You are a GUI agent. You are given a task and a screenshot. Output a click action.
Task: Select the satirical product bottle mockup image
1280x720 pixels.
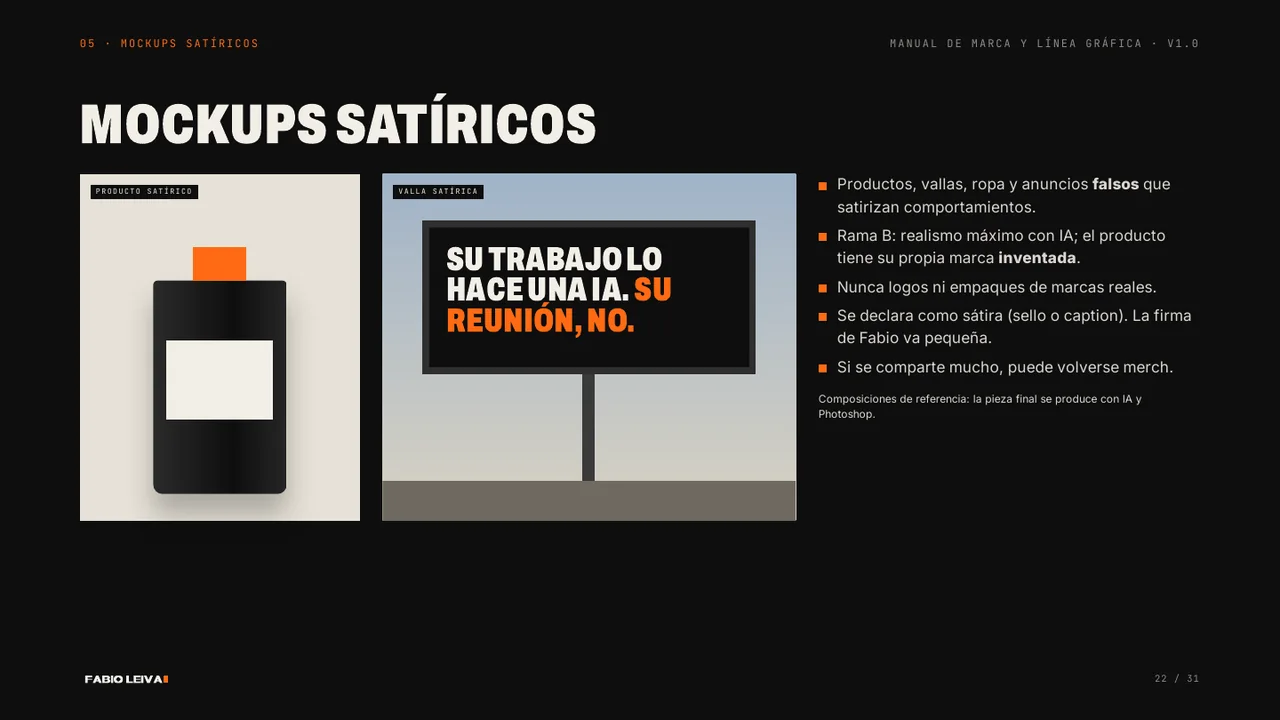click(x=220, y=347)
